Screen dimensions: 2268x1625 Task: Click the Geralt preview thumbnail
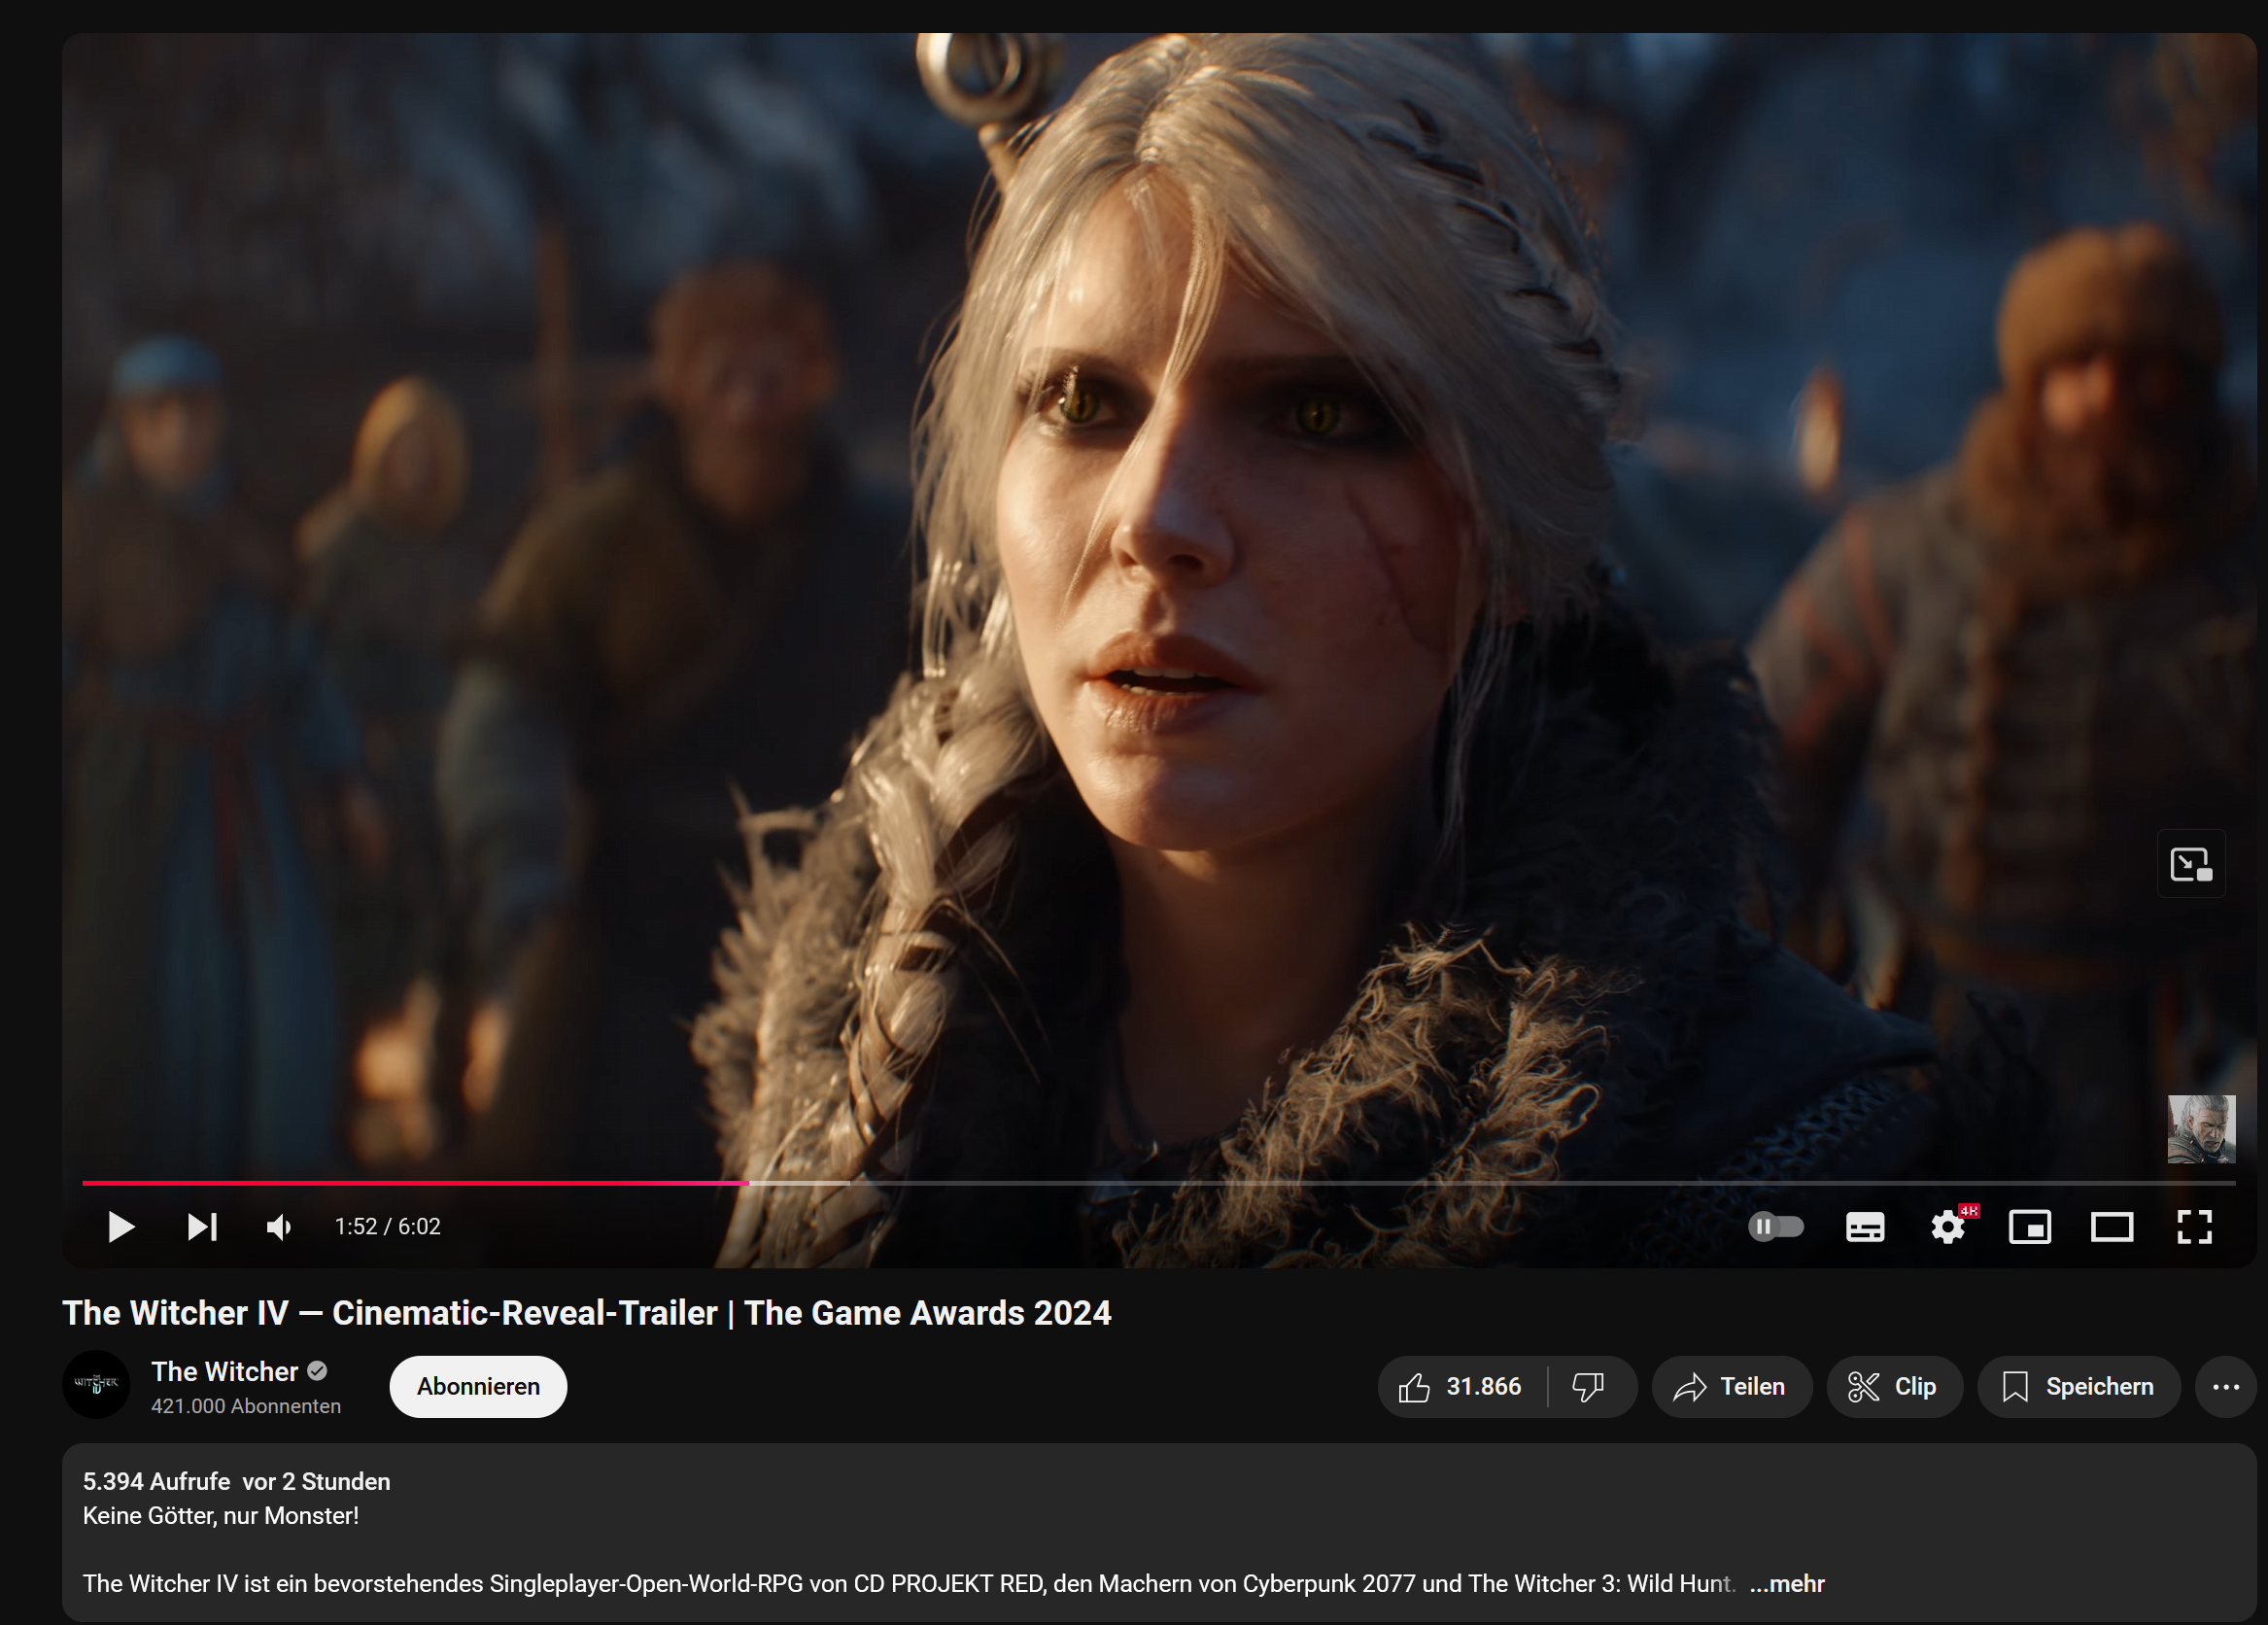point(2200,1130)
